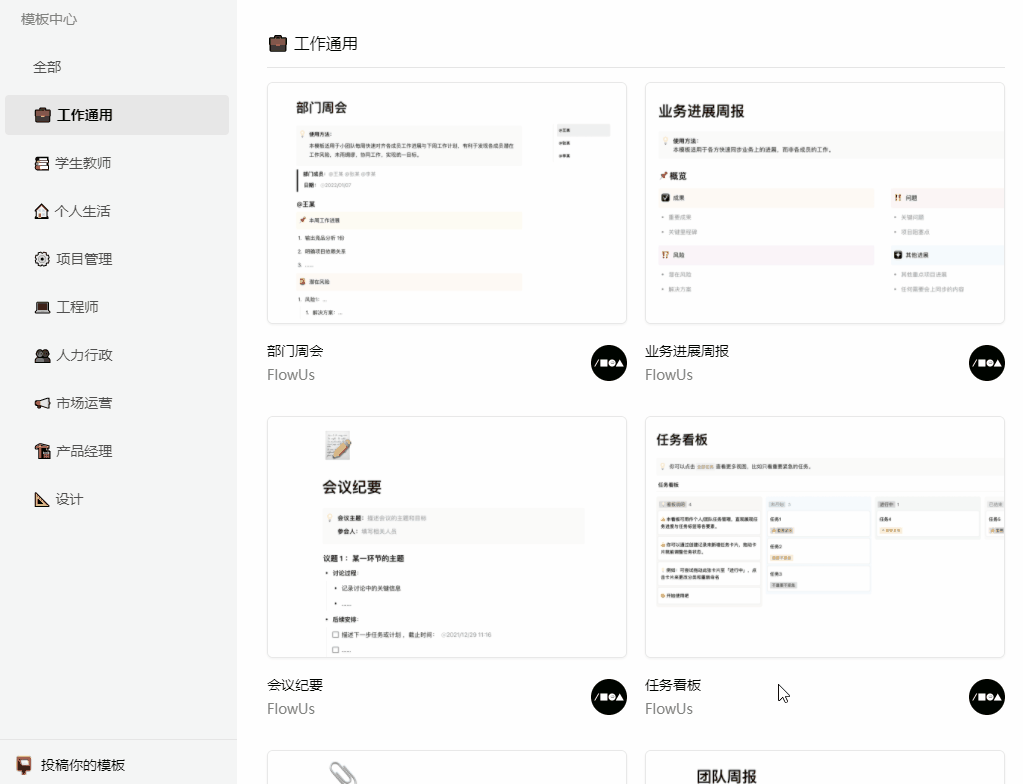Open the 项目管理 category
1023x784 pixels.
click(117, 259)
